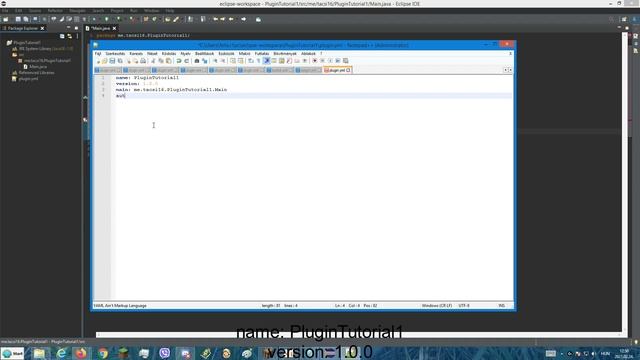
Task: Open Firefox from the taskbar
Action: pyautogui.click(x=81, y=353)
